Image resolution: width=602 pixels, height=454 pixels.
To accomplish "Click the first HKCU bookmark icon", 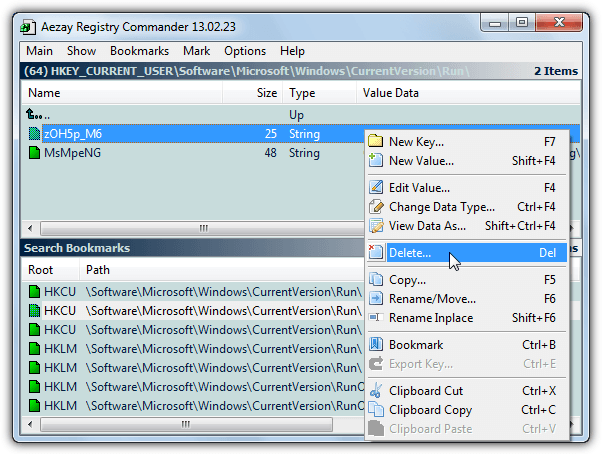I will point(35,292).
